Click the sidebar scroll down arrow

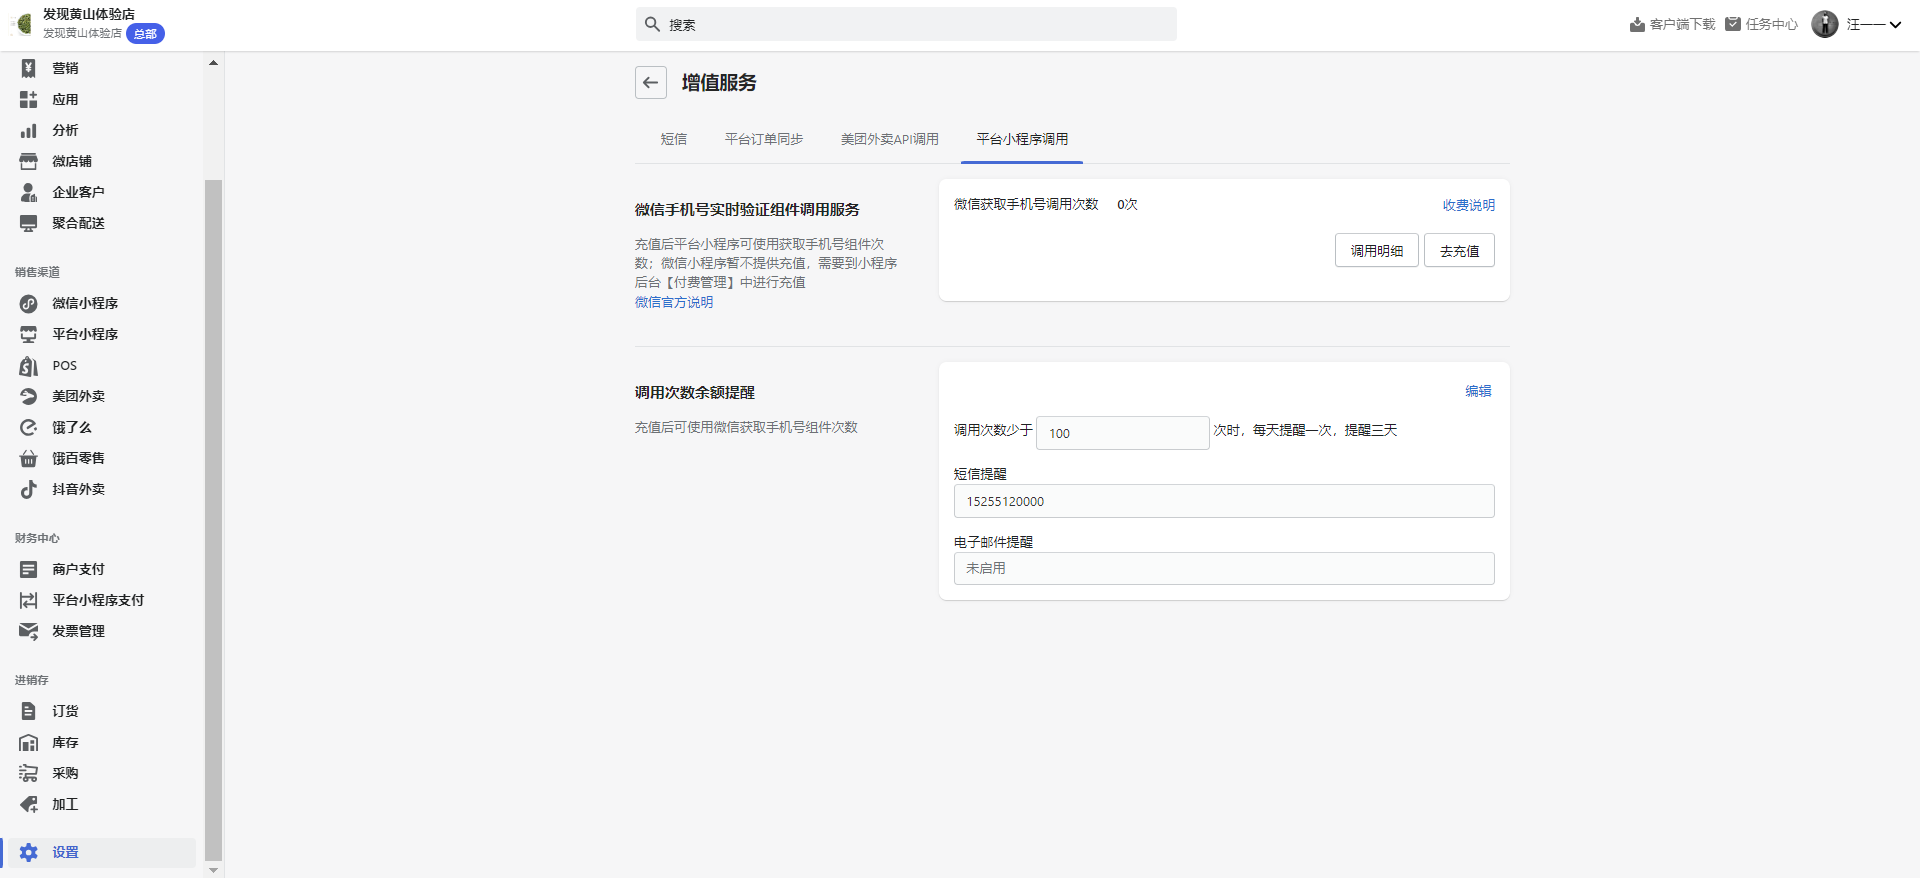pos(213,871)
